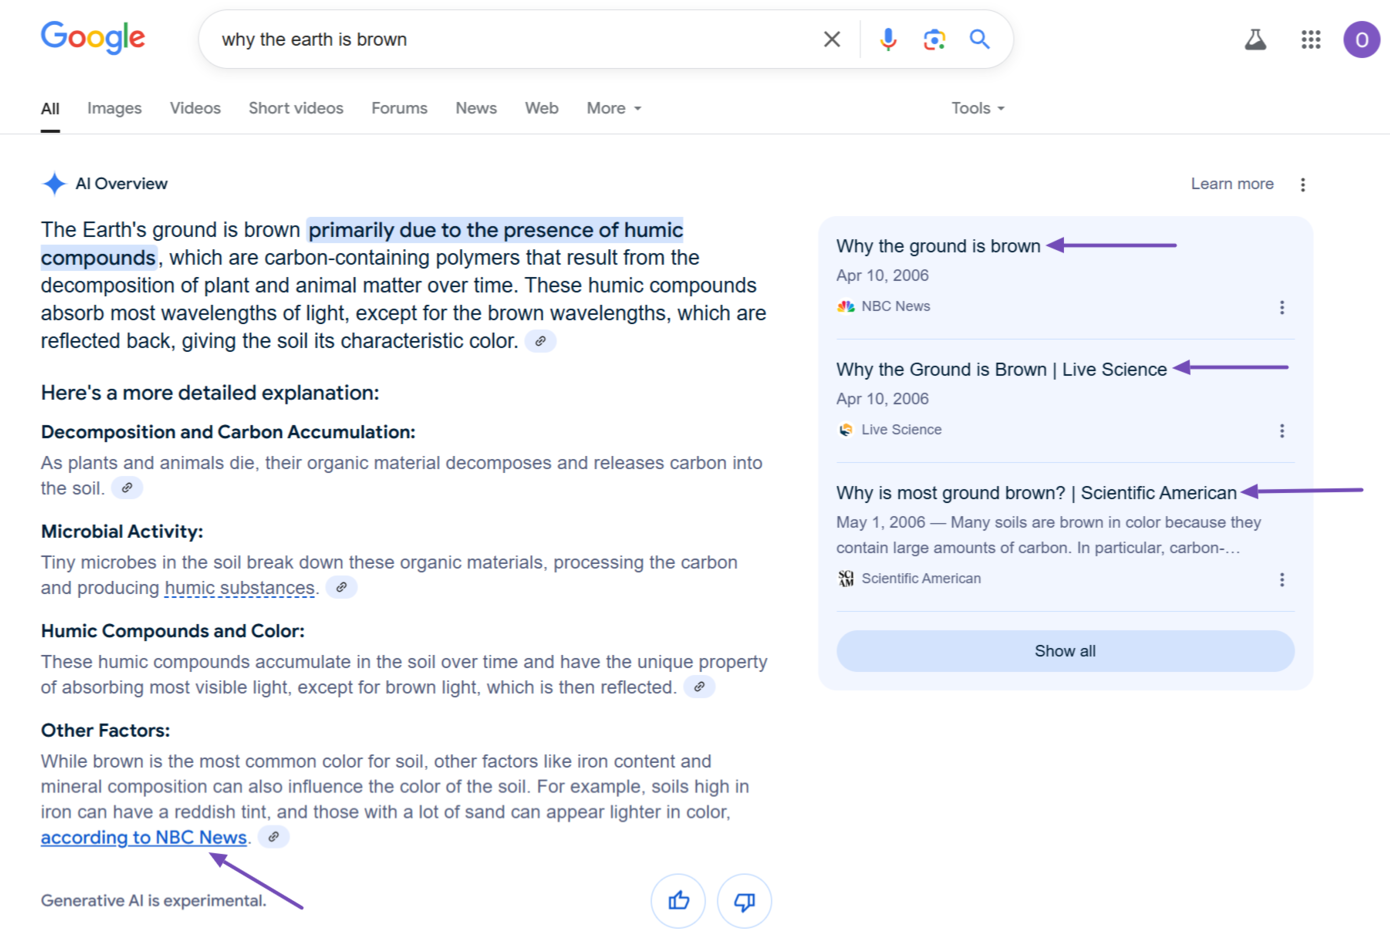
Task: Give thumbs up to AI Overview
Action: click(678, 901)
